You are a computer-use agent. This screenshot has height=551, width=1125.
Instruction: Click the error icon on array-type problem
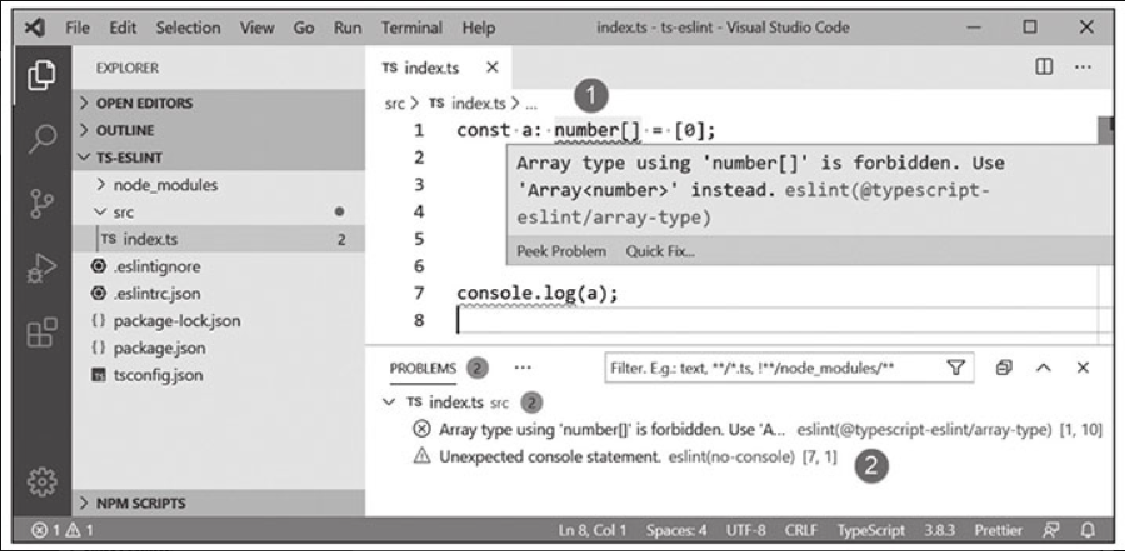(x=423, y=430)
